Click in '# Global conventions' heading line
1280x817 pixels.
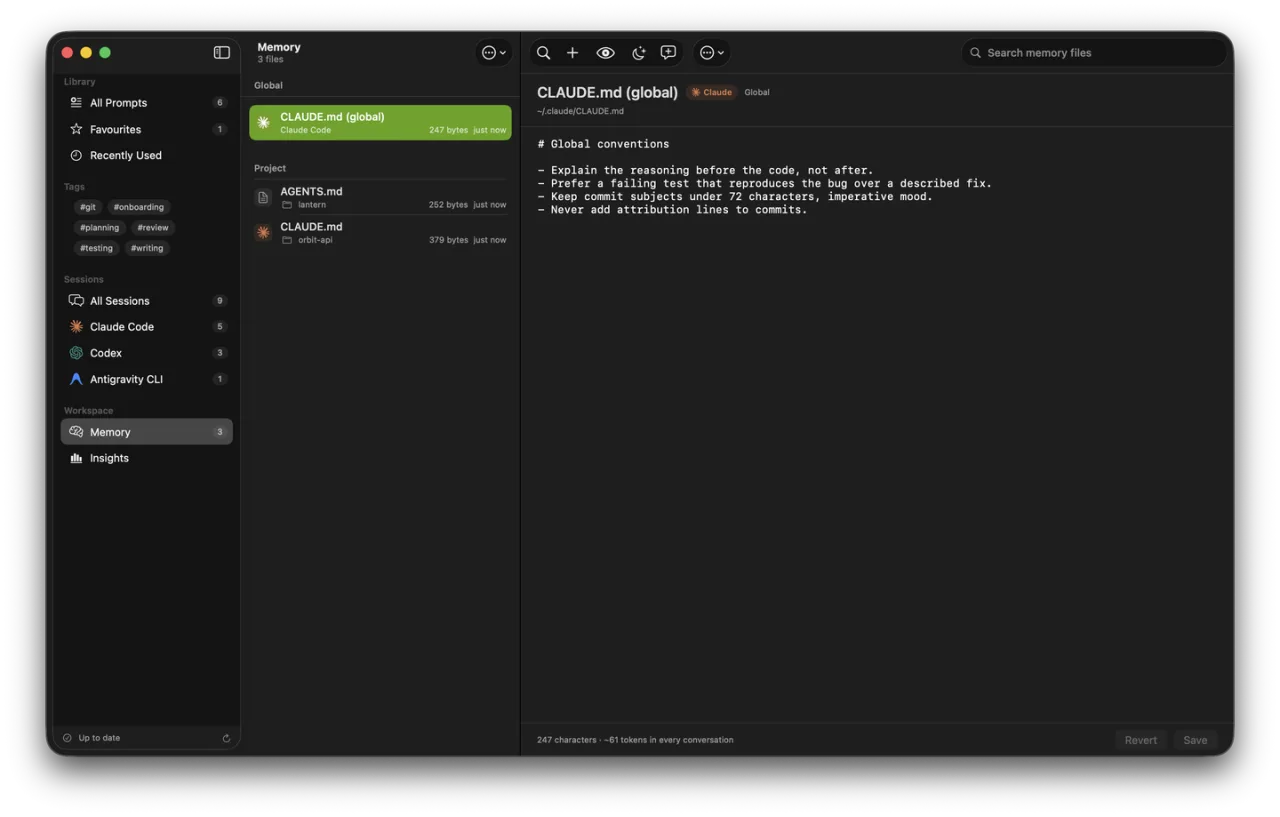coord(603,144)
